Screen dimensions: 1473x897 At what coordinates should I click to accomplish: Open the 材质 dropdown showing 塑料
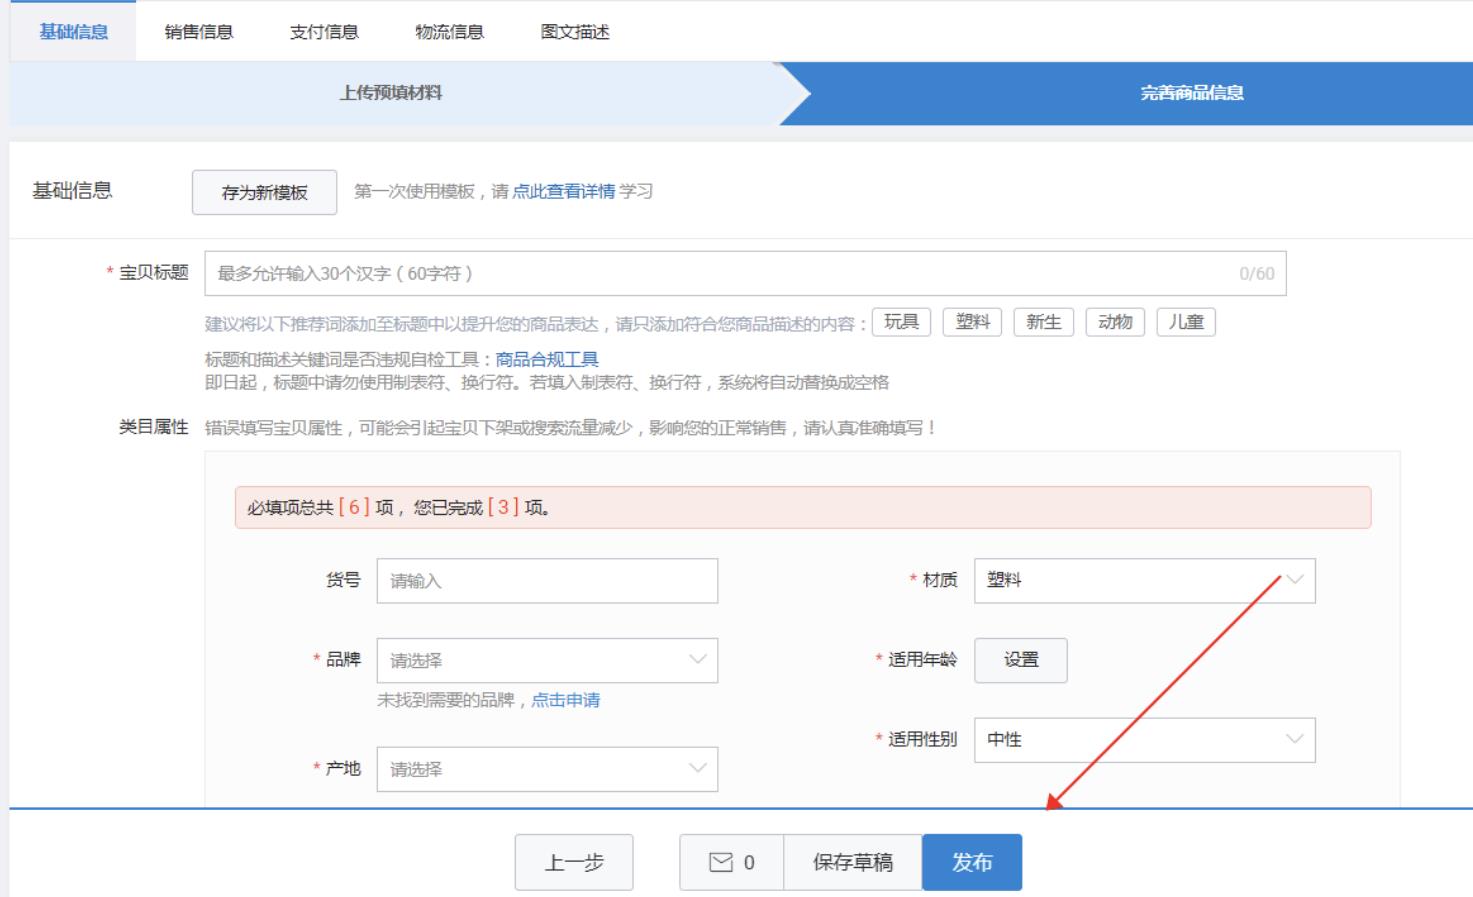1145,581
